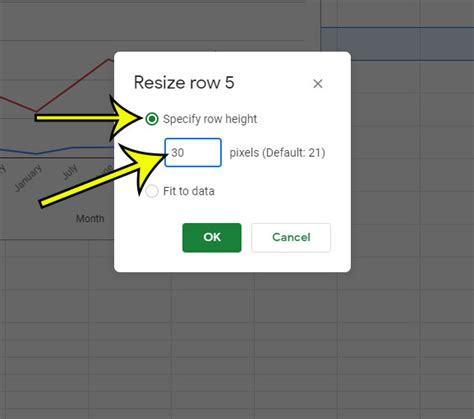
Task: Click the pixels (Default: 21) label
Action: coord(277,153)
